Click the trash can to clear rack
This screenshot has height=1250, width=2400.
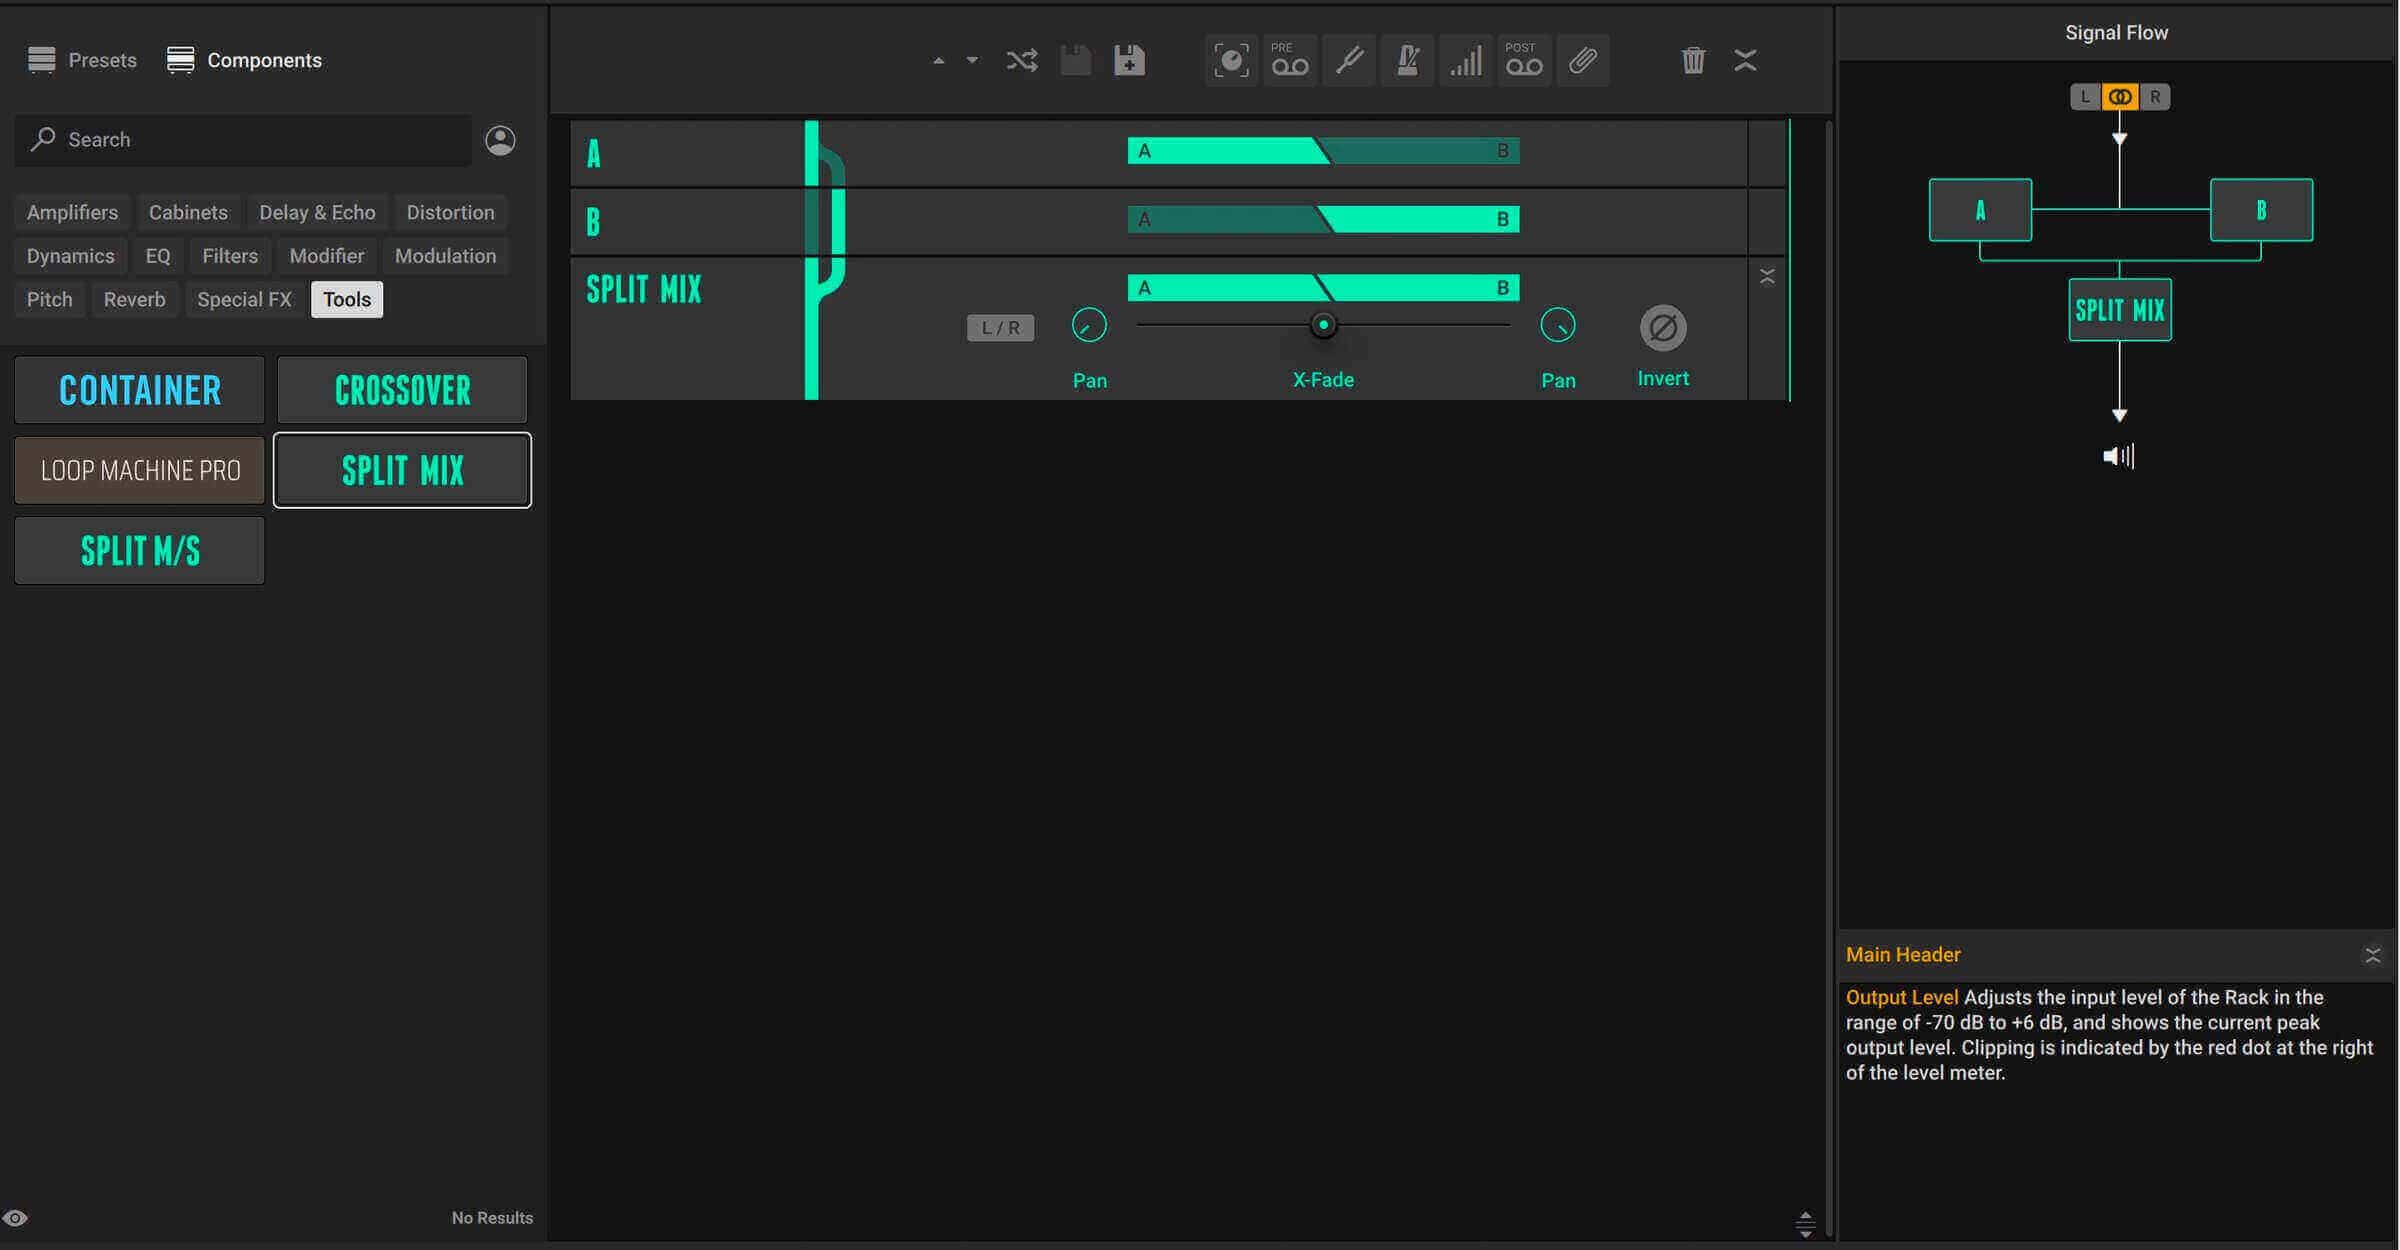pos(1693,60)
